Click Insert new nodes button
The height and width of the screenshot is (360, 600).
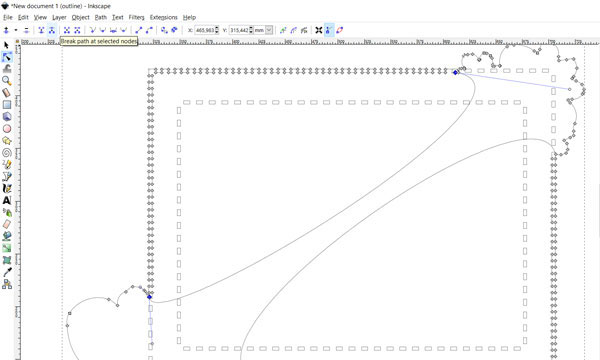[x=6, y=30]
